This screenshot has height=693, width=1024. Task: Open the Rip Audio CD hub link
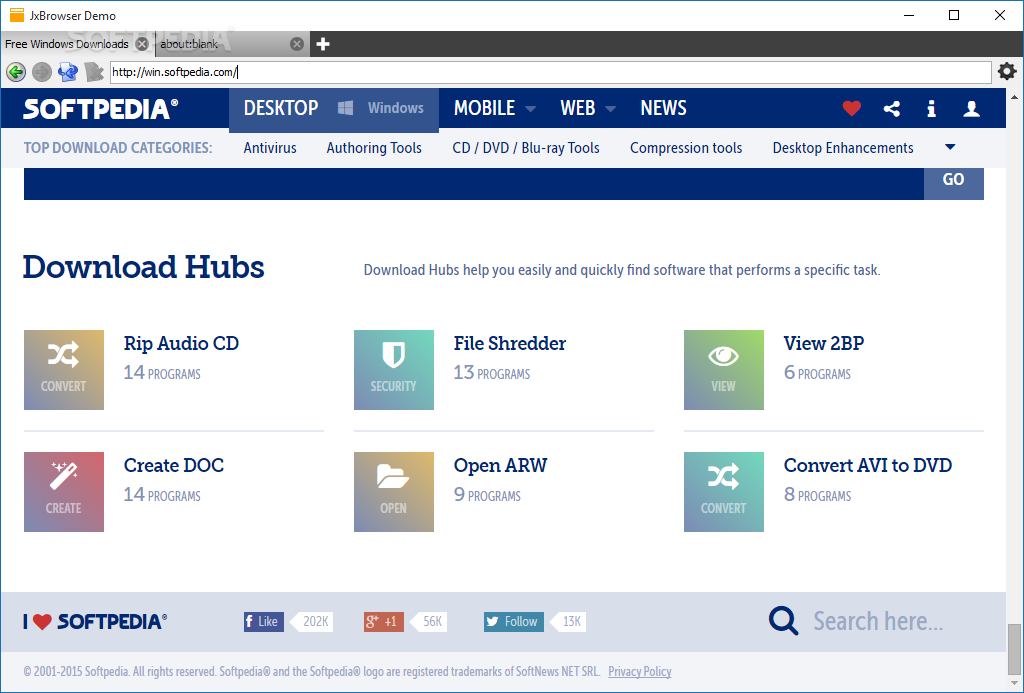pos(182,344)
